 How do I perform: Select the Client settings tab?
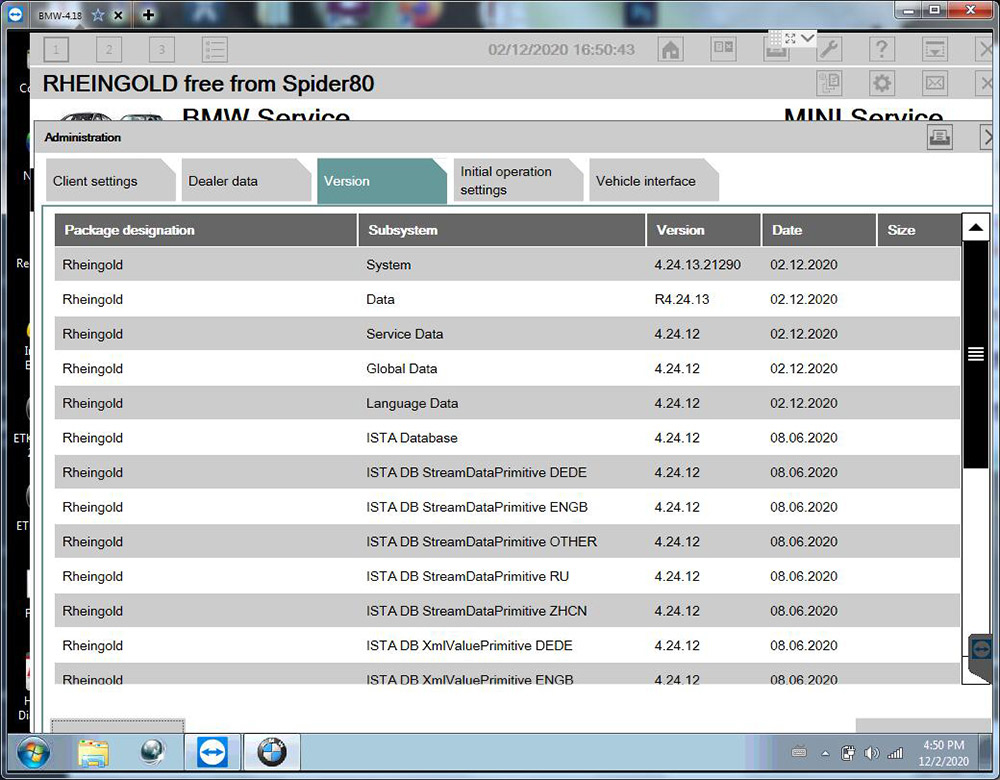coord(96,181)
